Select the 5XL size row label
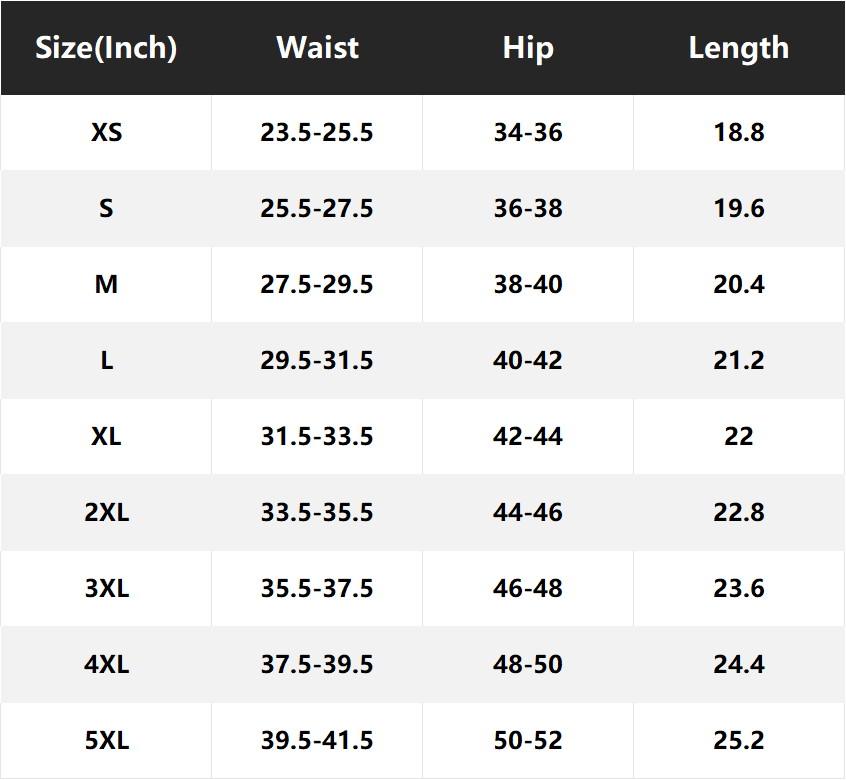Image resolution: width=846 pixels, height=780 pixels. (106, 741)
